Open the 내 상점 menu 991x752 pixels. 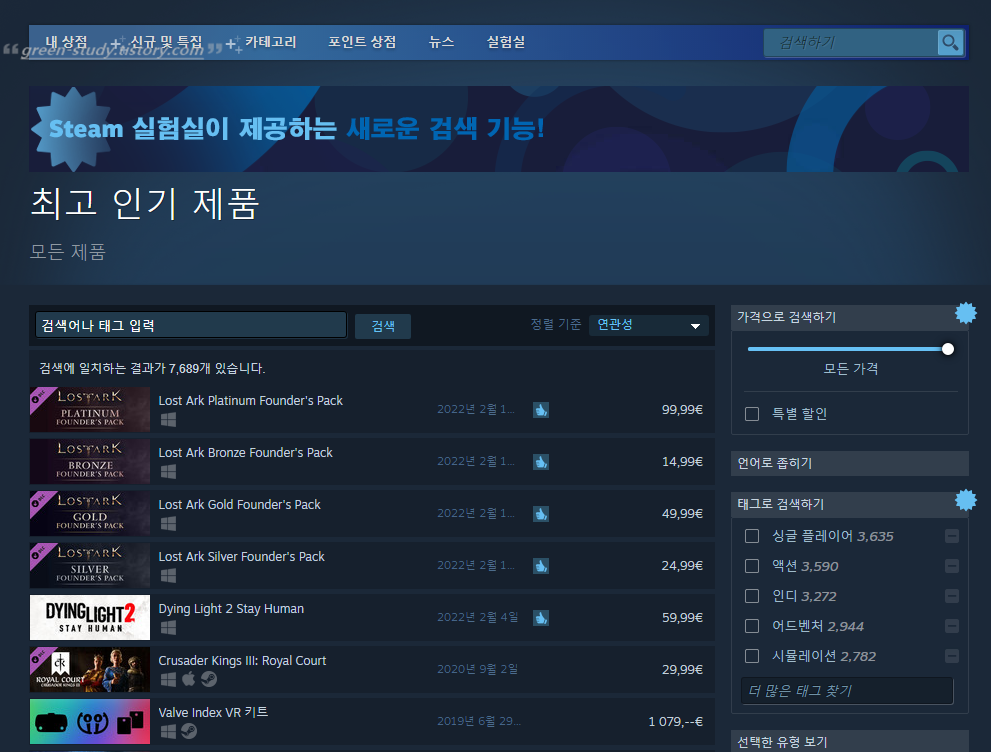tap(66, 42)
